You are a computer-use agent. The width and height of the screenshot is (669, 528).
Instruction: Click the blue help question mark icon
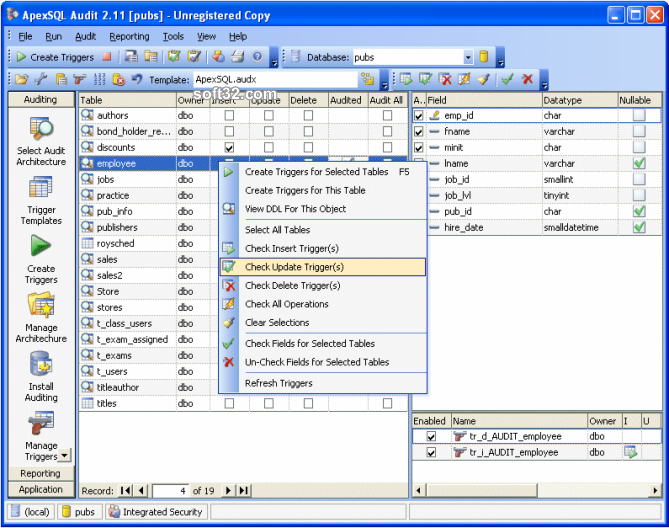point(257,56)
